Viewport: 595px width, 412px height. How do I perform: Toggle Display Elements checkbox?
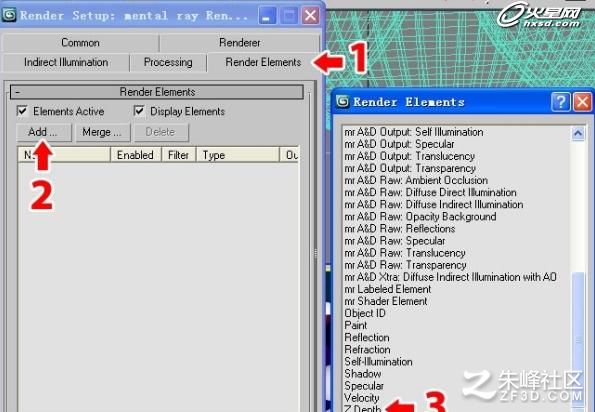pyautogui.click(x=139, y=111)
